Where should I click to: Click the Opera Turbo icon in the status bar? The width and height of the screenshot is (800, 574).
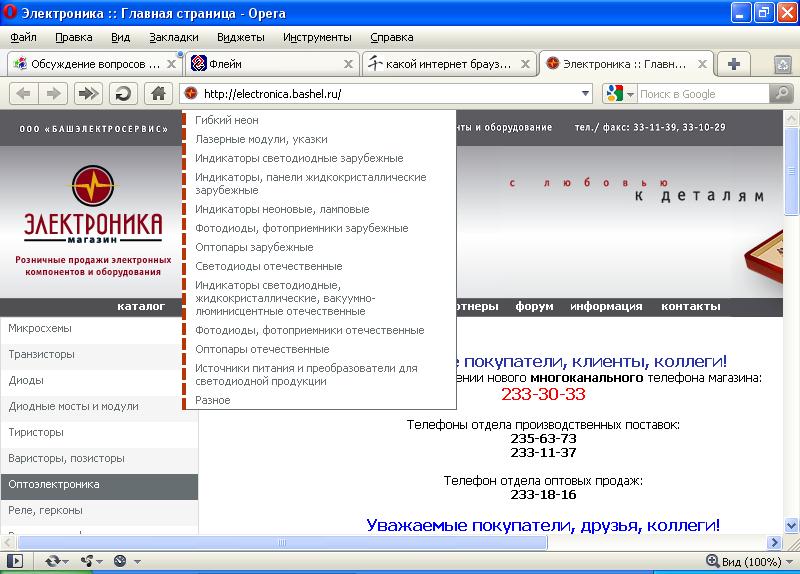coord(120,562)
